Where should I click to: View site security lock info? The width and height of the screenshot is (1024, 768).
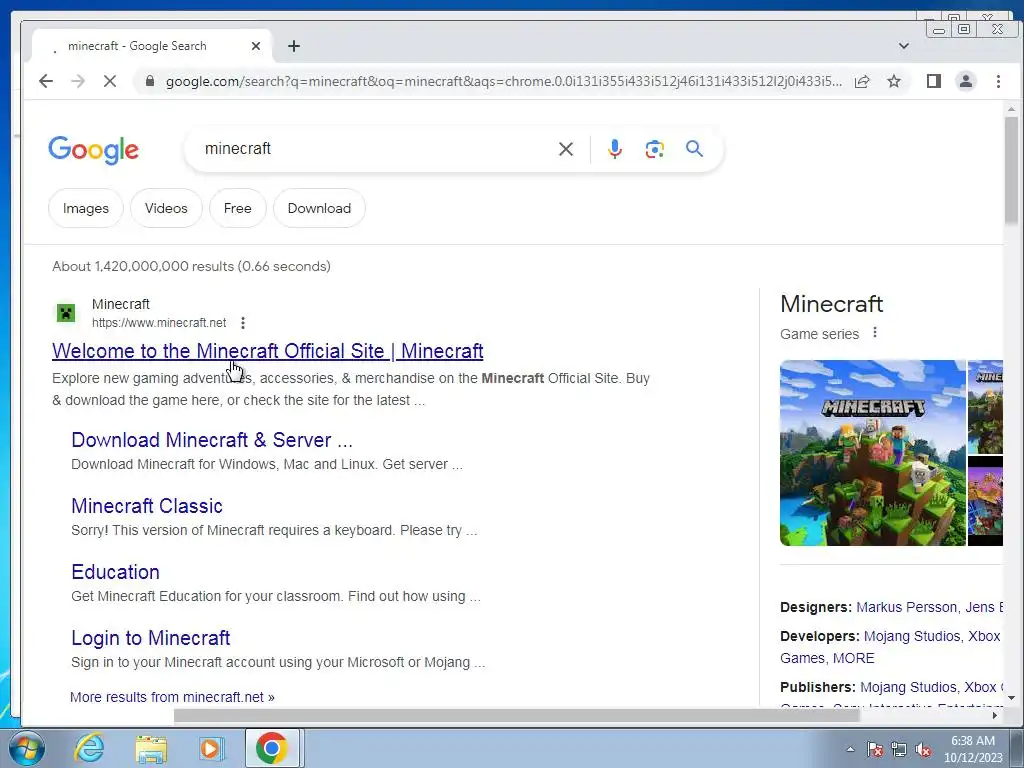[x=150, y=81]
